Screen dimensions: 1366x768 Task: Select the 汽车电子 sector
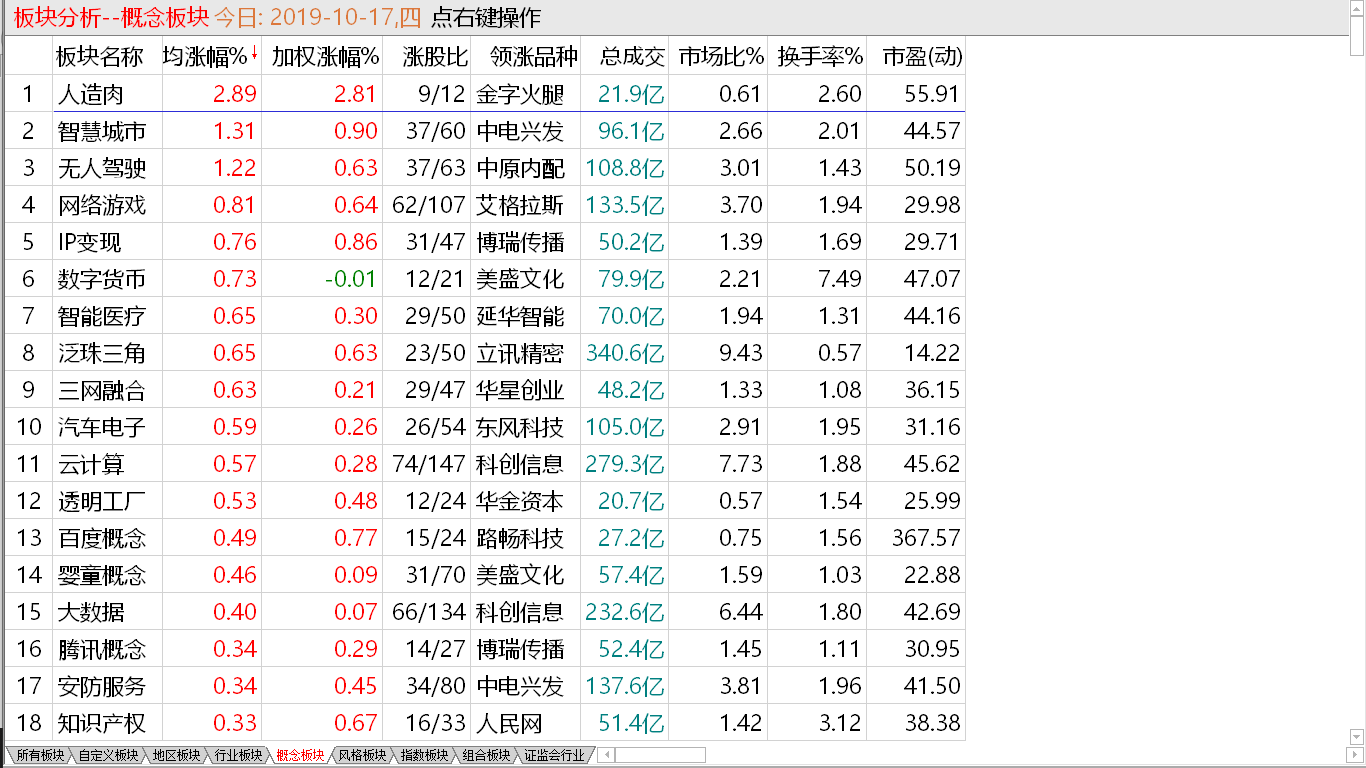[x=102, y=427]
